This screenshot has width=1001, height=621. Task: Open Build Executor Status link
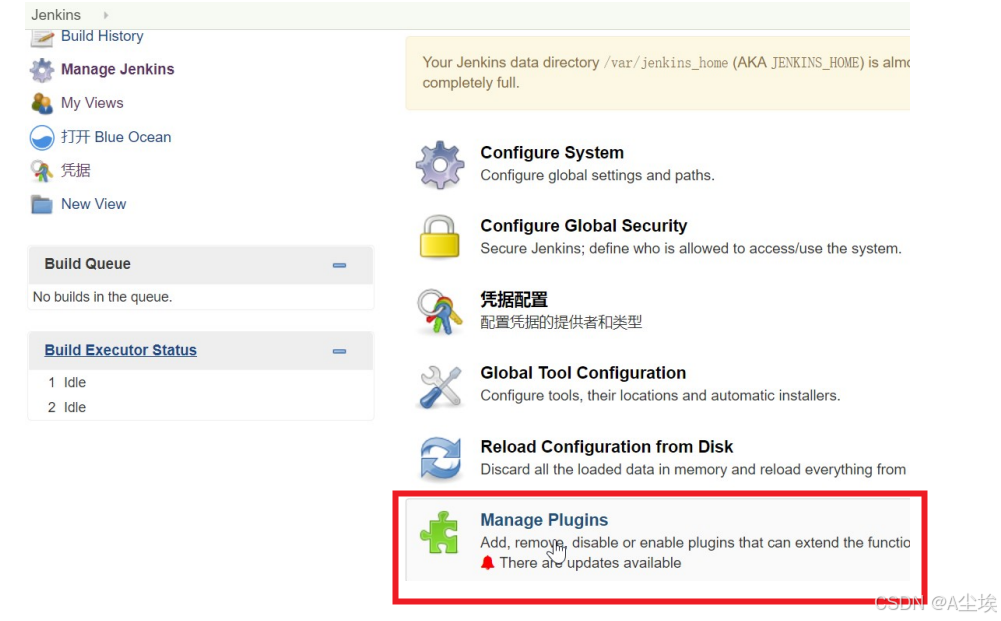click(121, 350)
